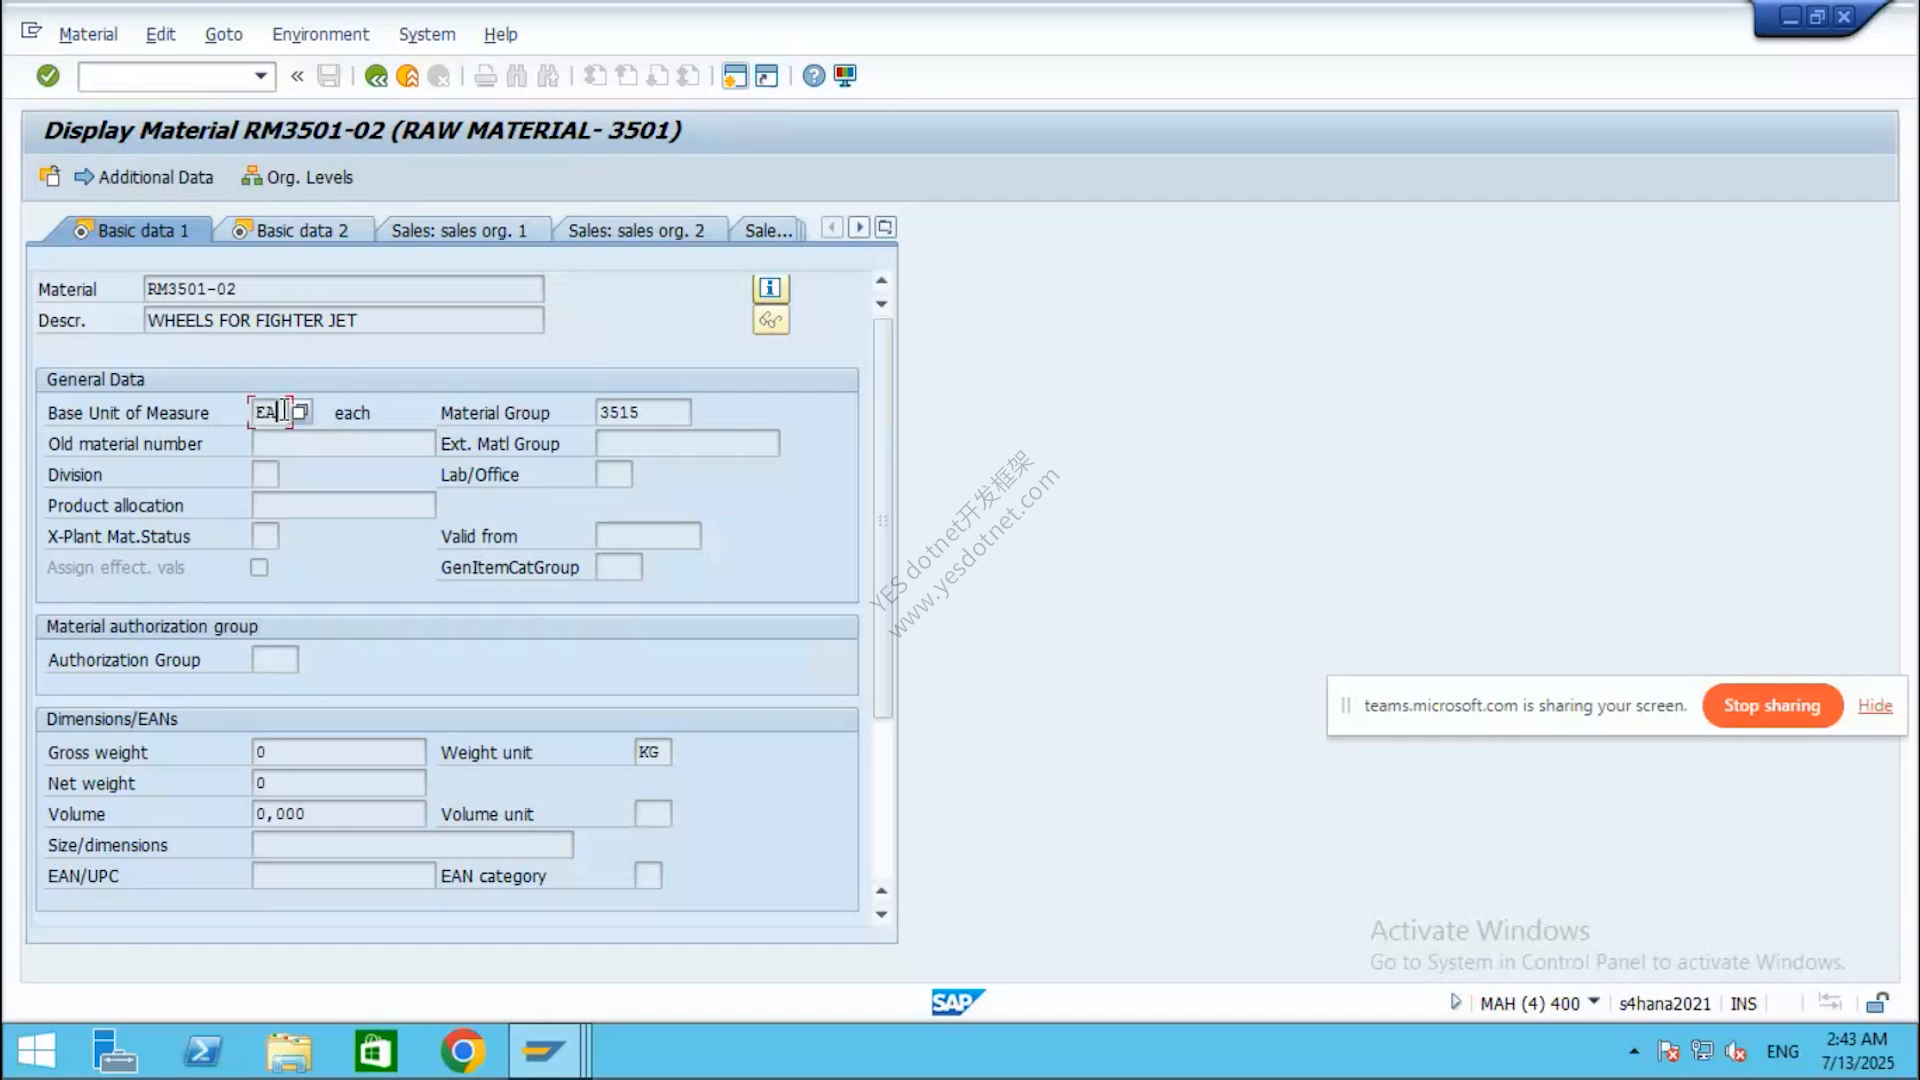Expand the MAH (4) 400 system dropdown
Viewport: 1920px width, 1080px height.
click(1594, 1002)
